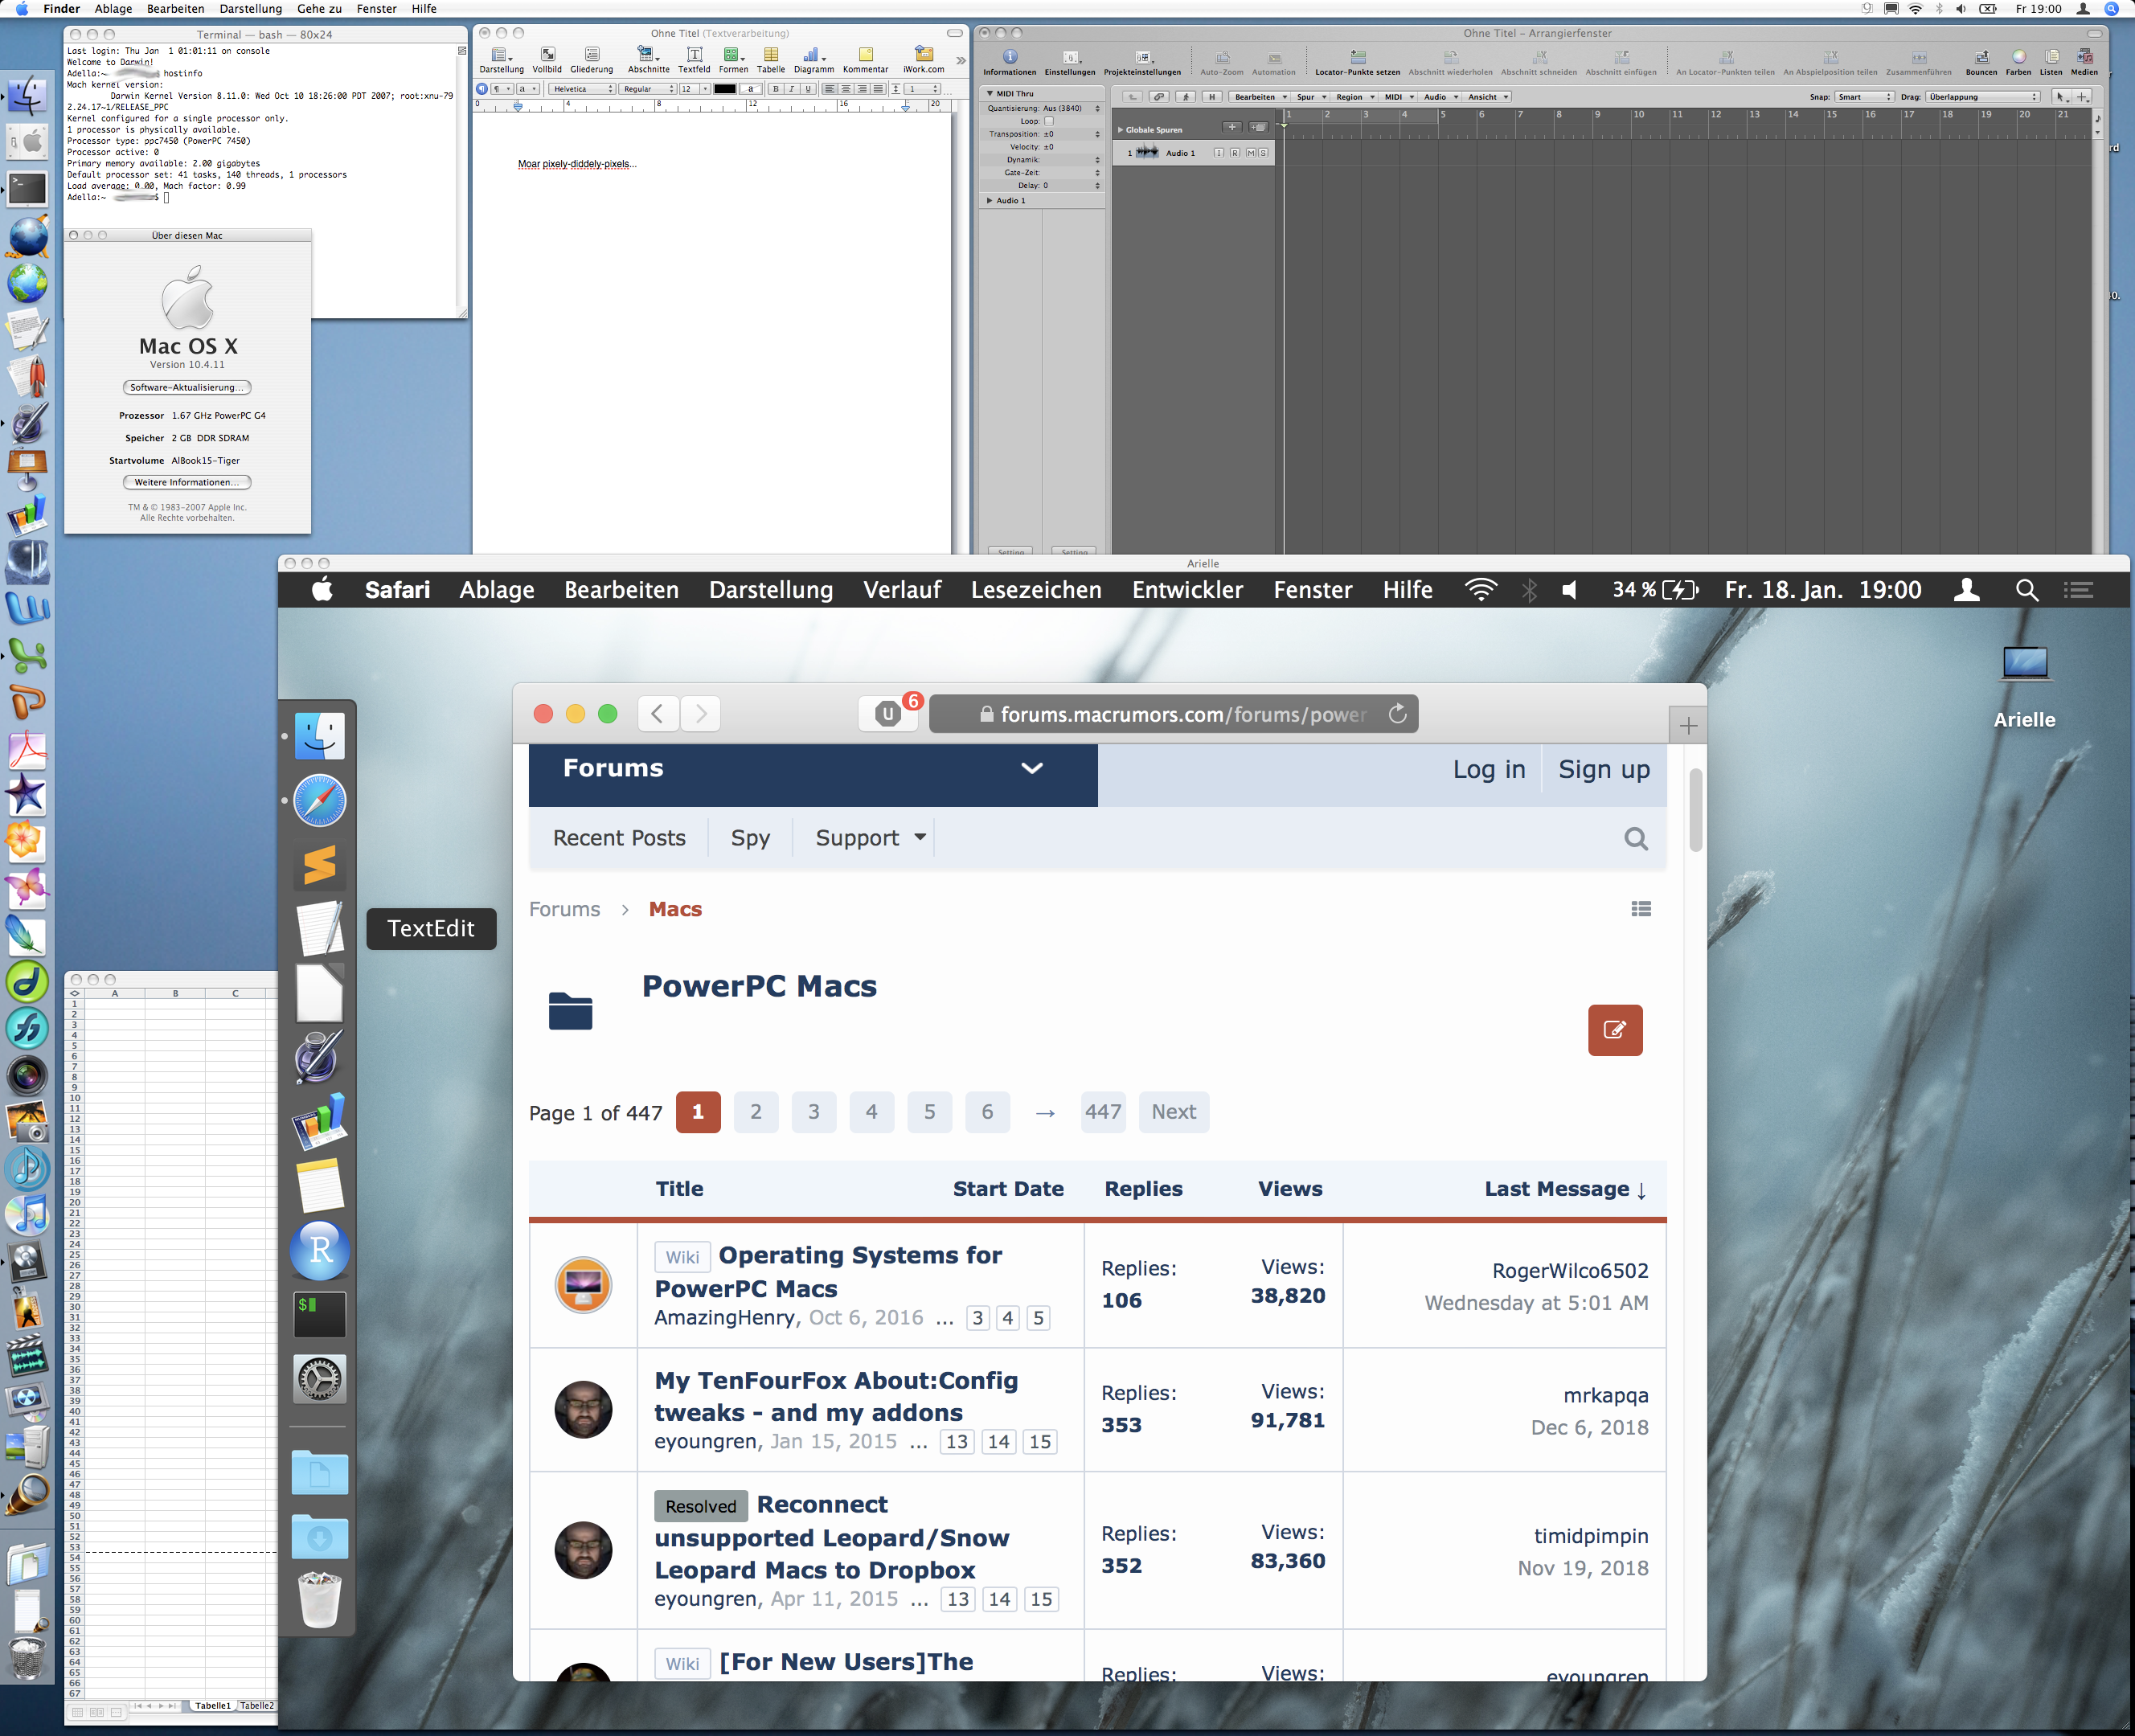
Task: Click Locator-Punkte setzen icon
Action: [x=1357, y=57]
